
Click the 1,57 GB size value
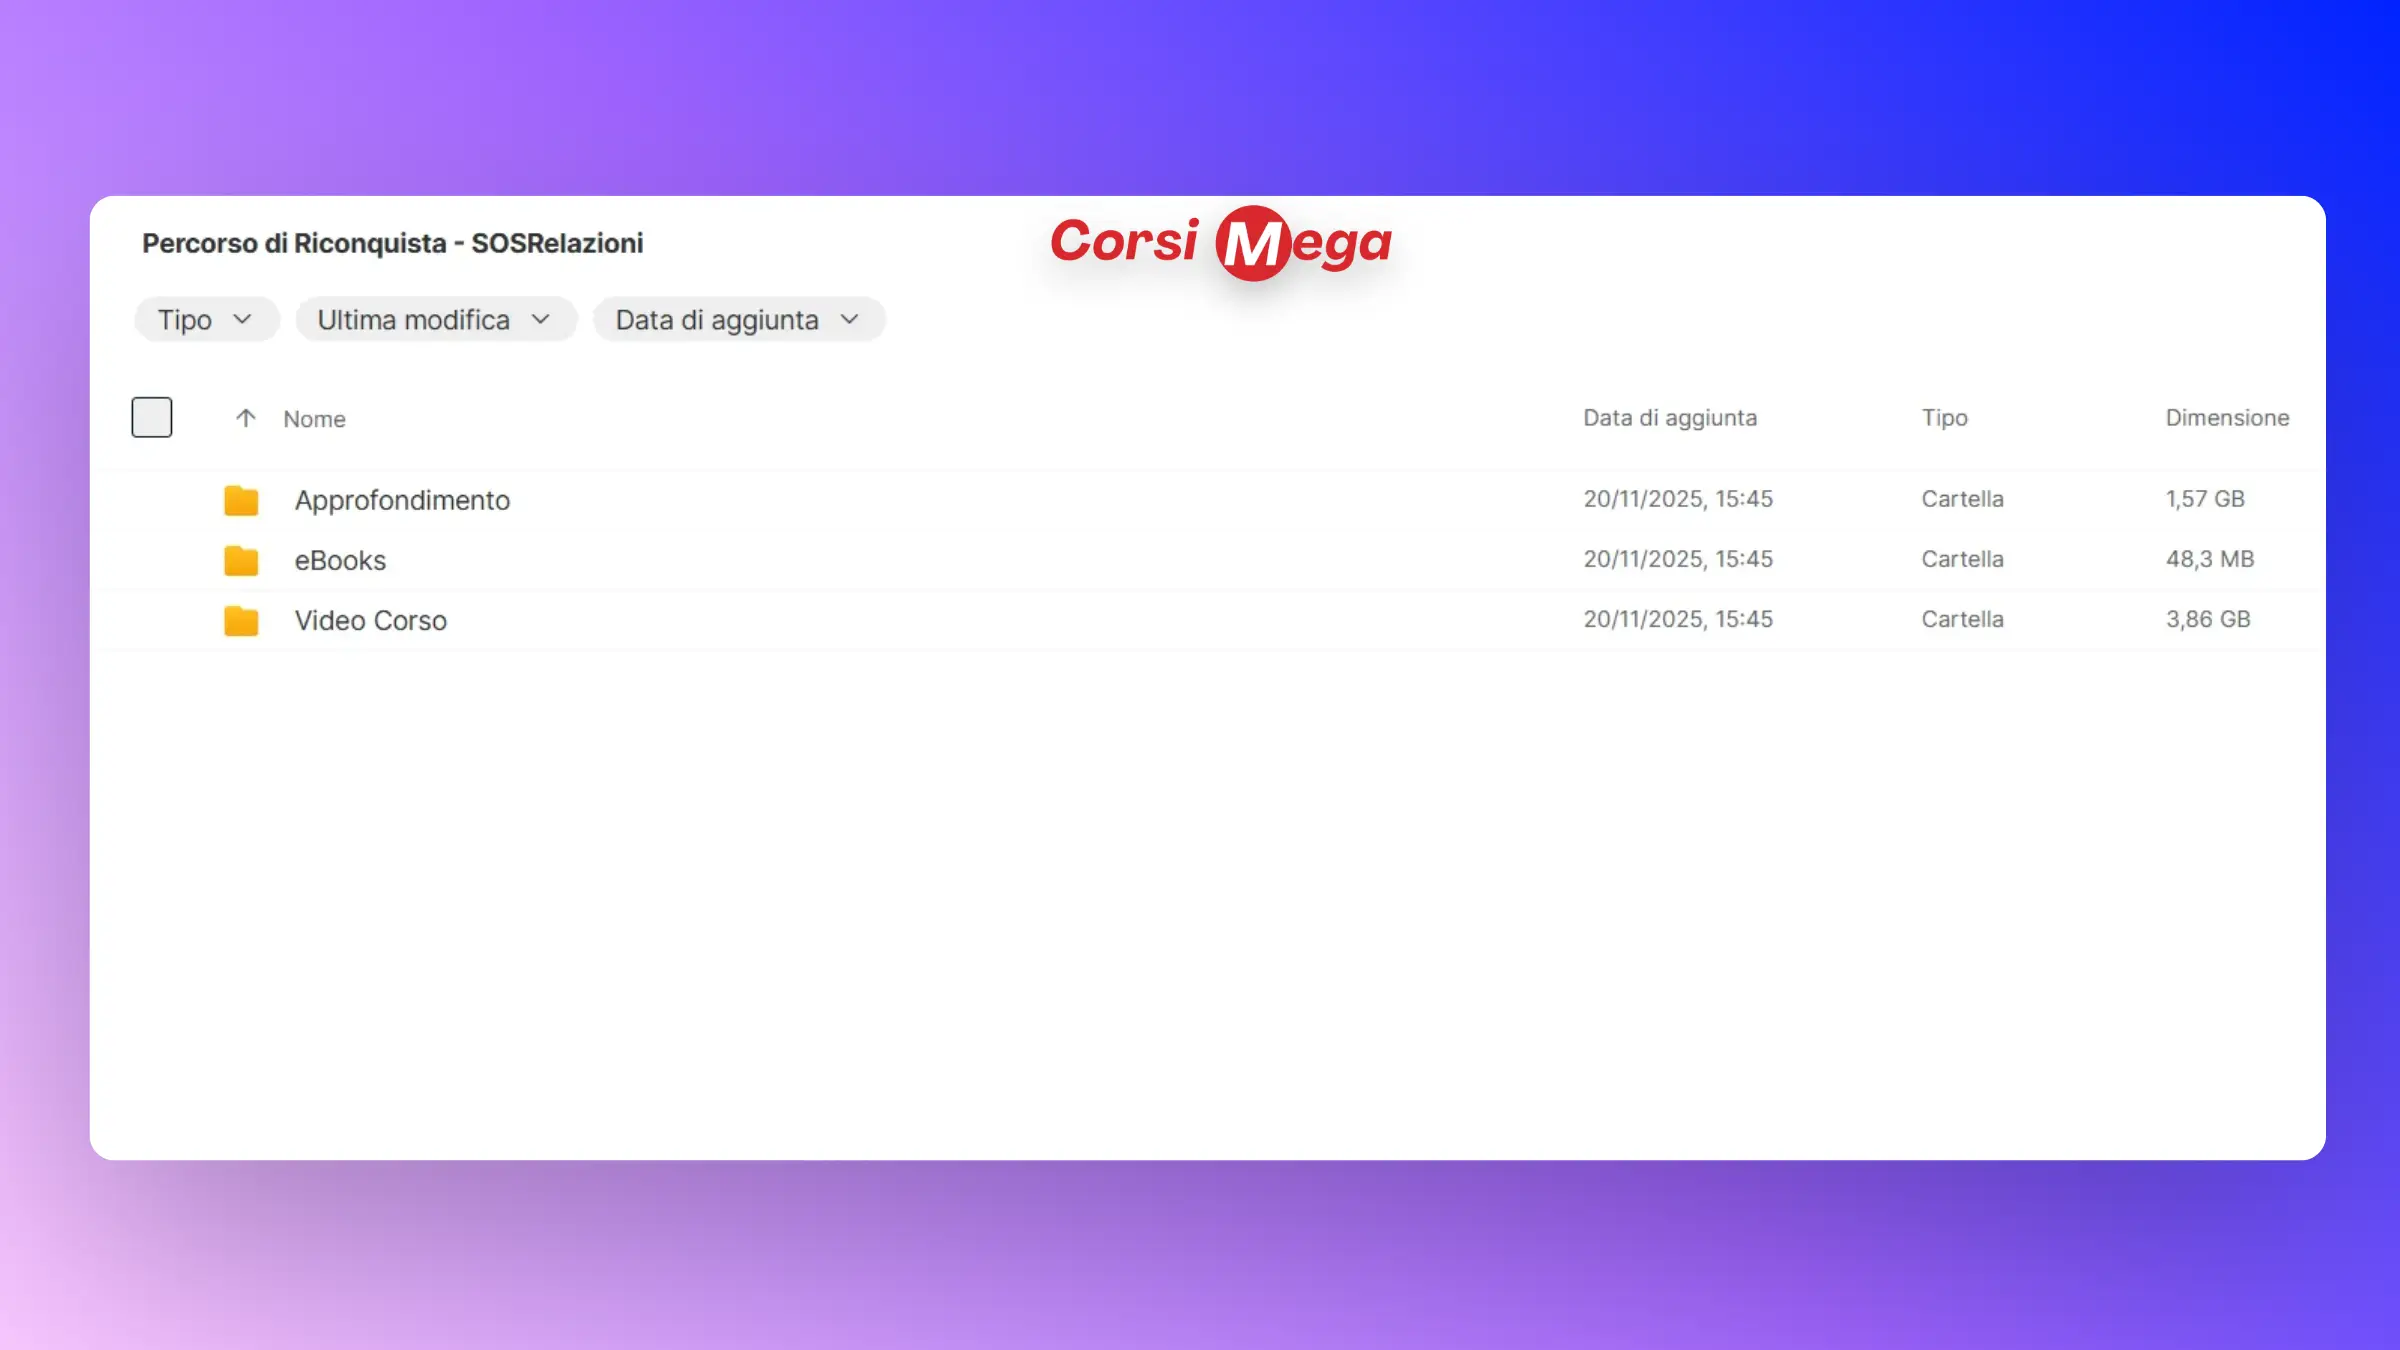tap(2205, 499)
